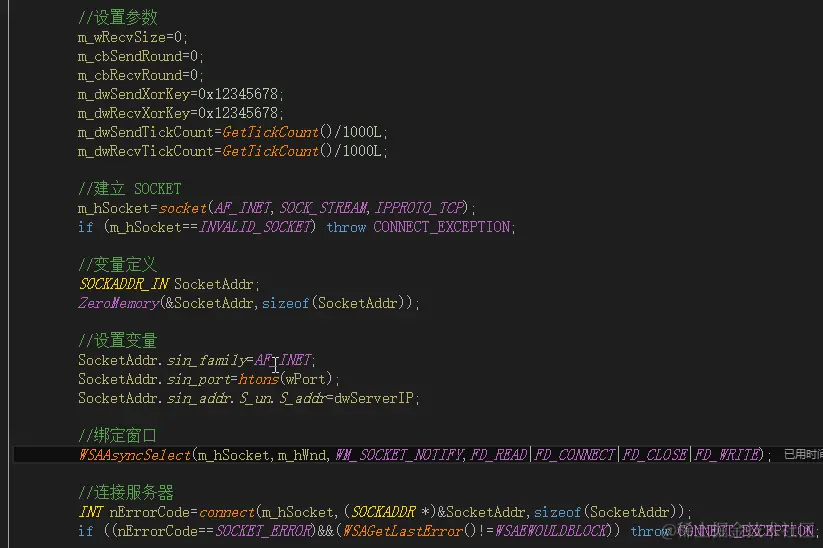Click the '已用时间' elapsed-time hint
This screenshot has height=548, width=823.
click(803, 455)
